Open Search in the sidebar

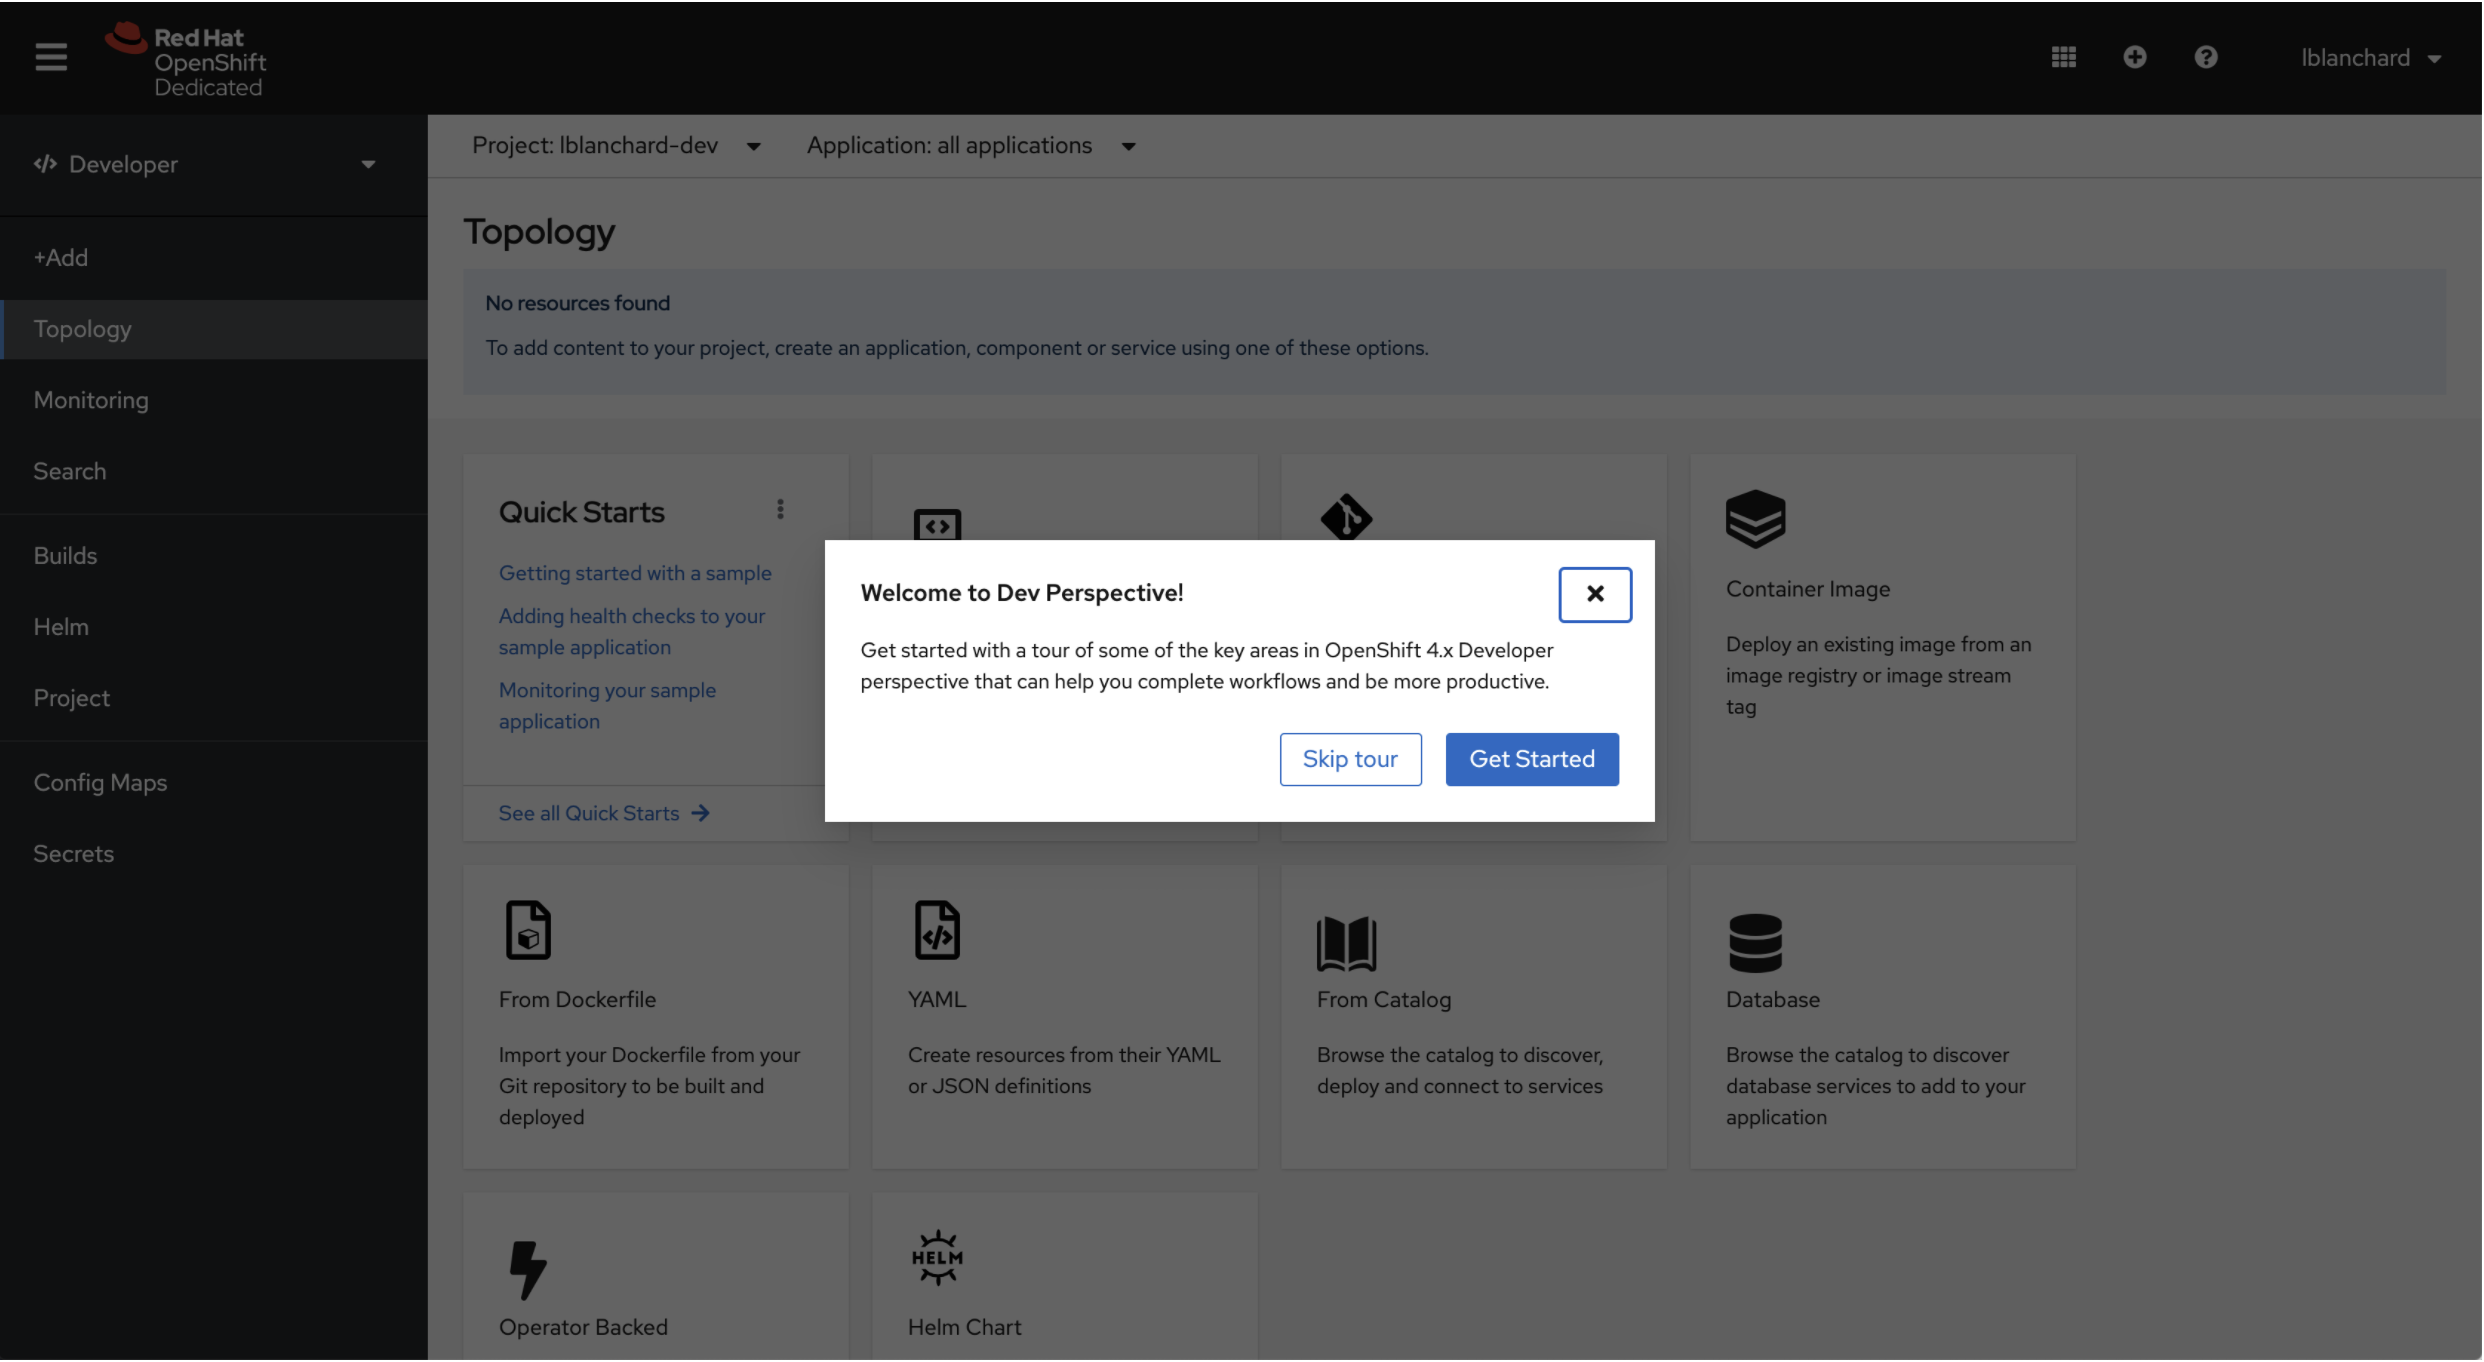point(214,471)
